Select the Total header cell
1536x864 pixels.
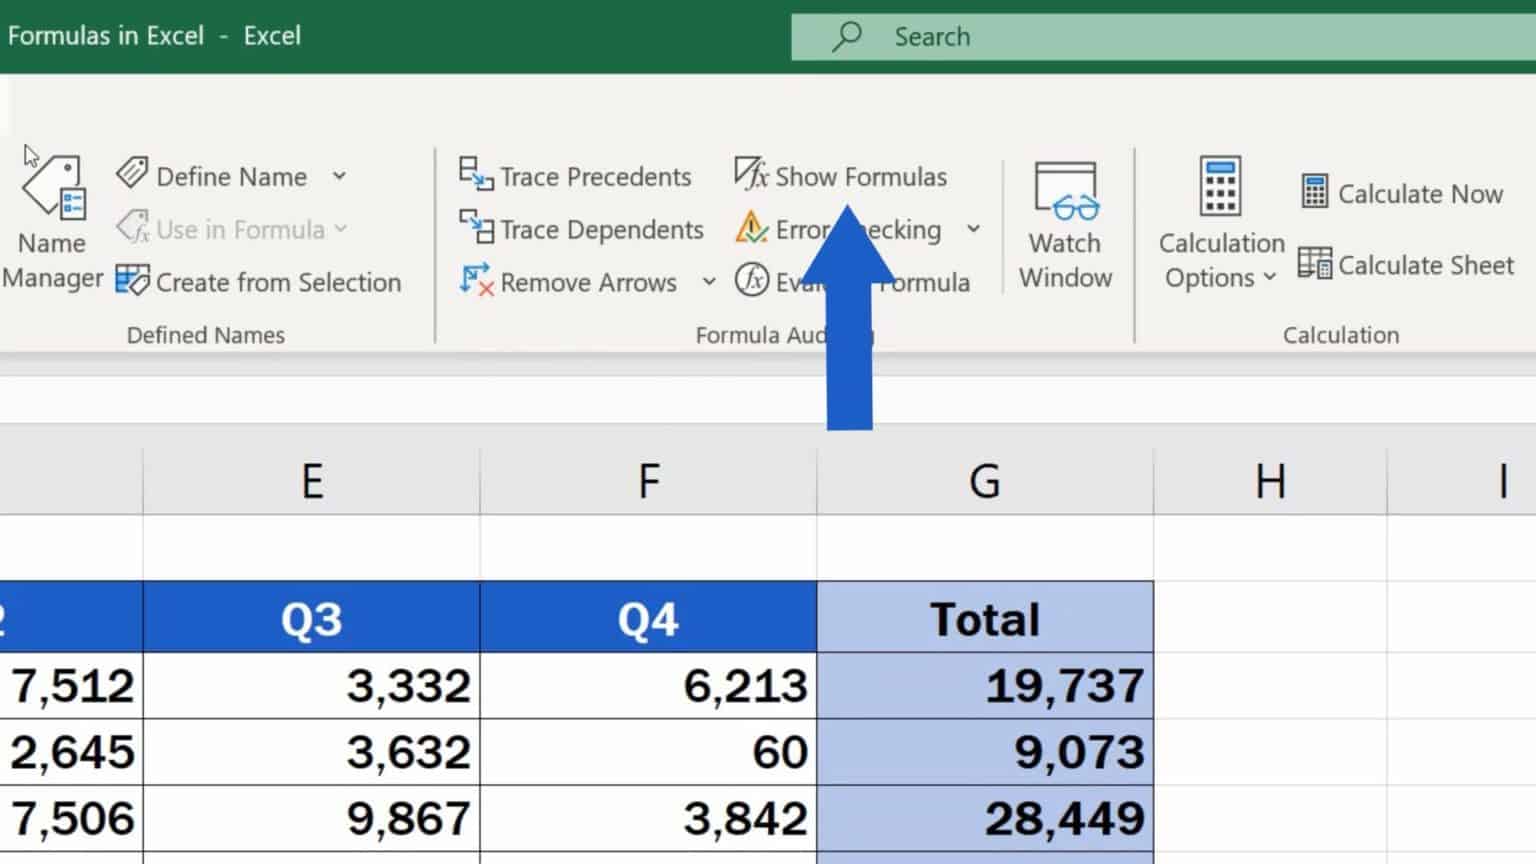pyautogui.click(x=985, y=617)
